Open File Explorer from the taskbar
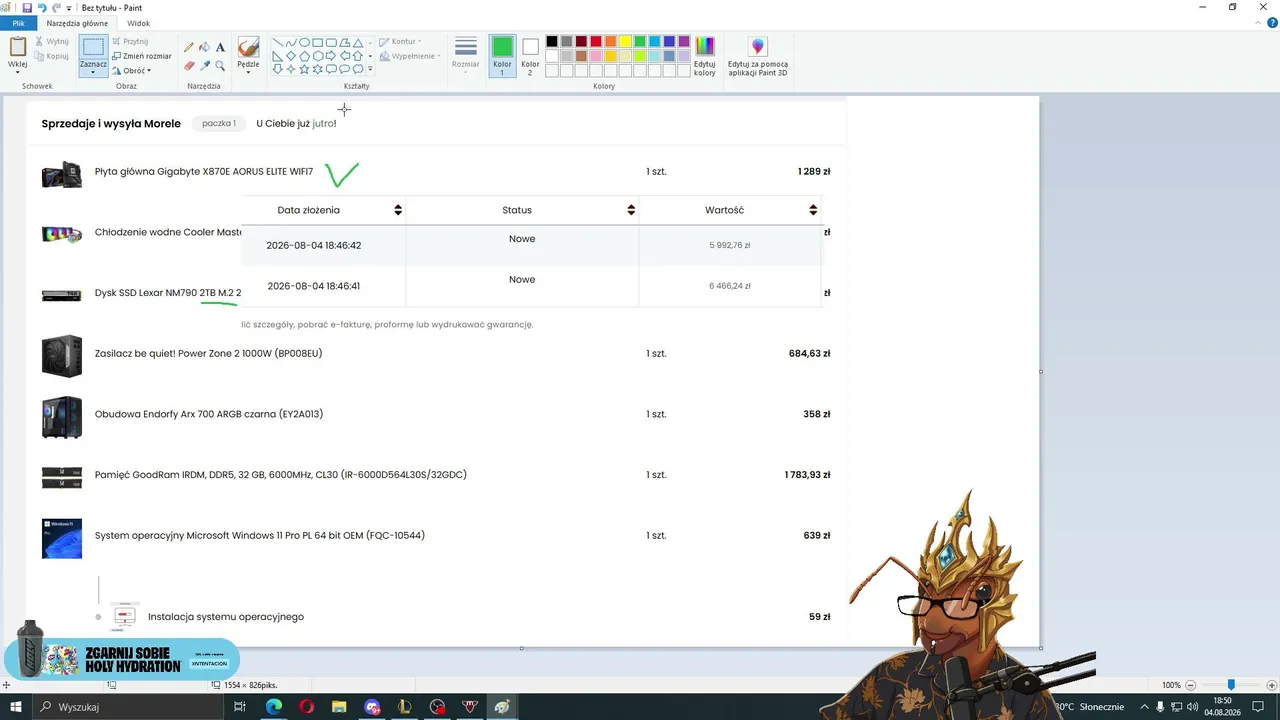 [x=339, y=707]
